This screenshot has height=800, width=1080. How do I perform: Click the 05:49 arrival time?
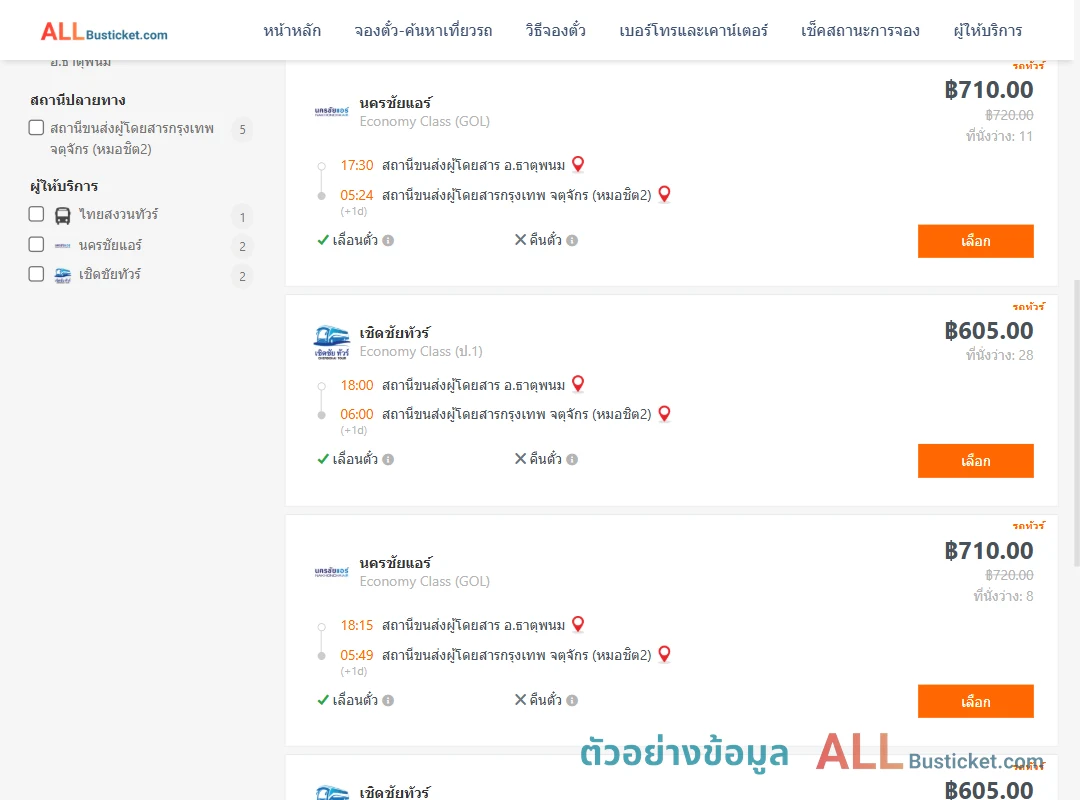click(357, 655)
